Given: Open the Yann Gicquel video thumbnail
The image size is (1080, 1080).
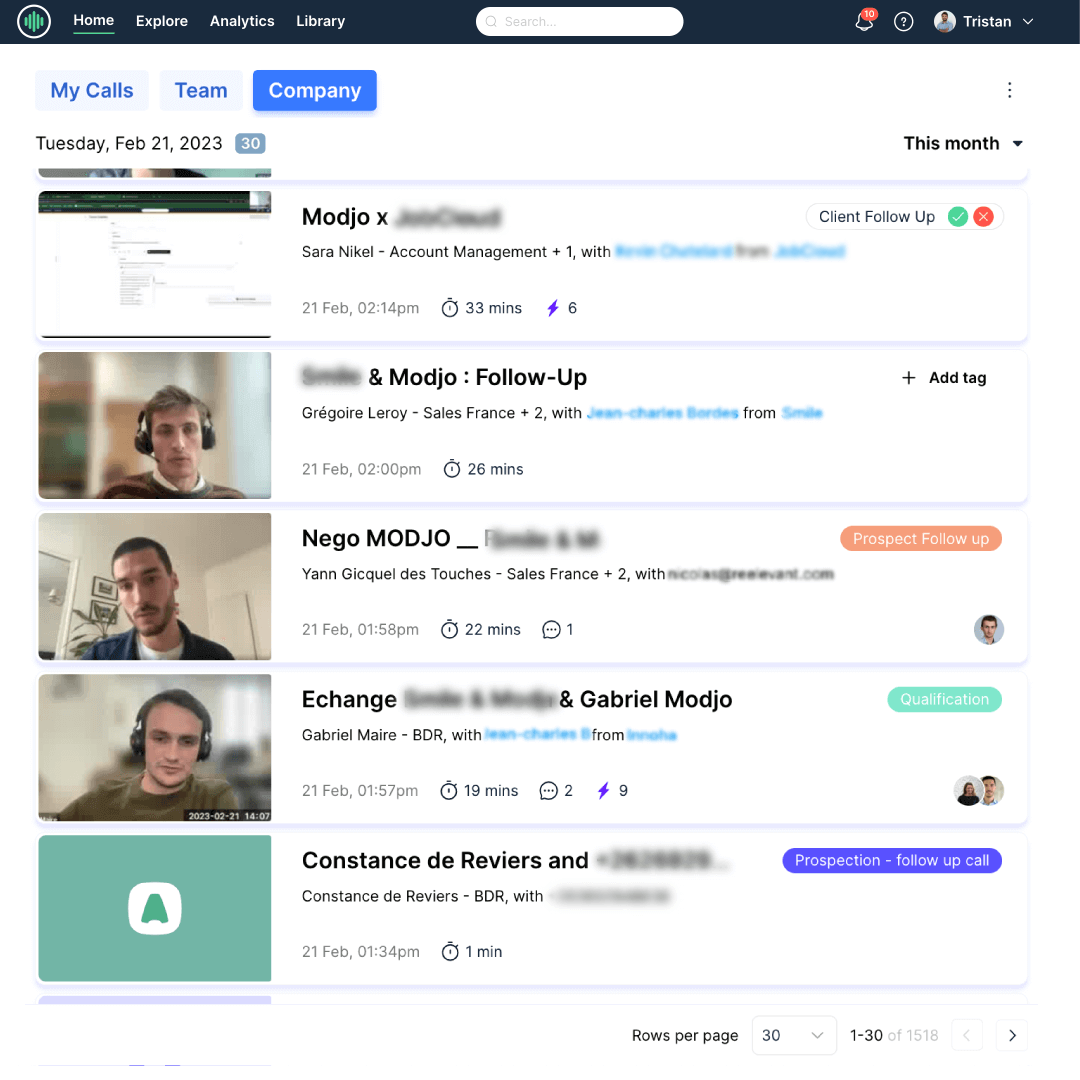Looking at the screenshot, I should coord(155,586).
